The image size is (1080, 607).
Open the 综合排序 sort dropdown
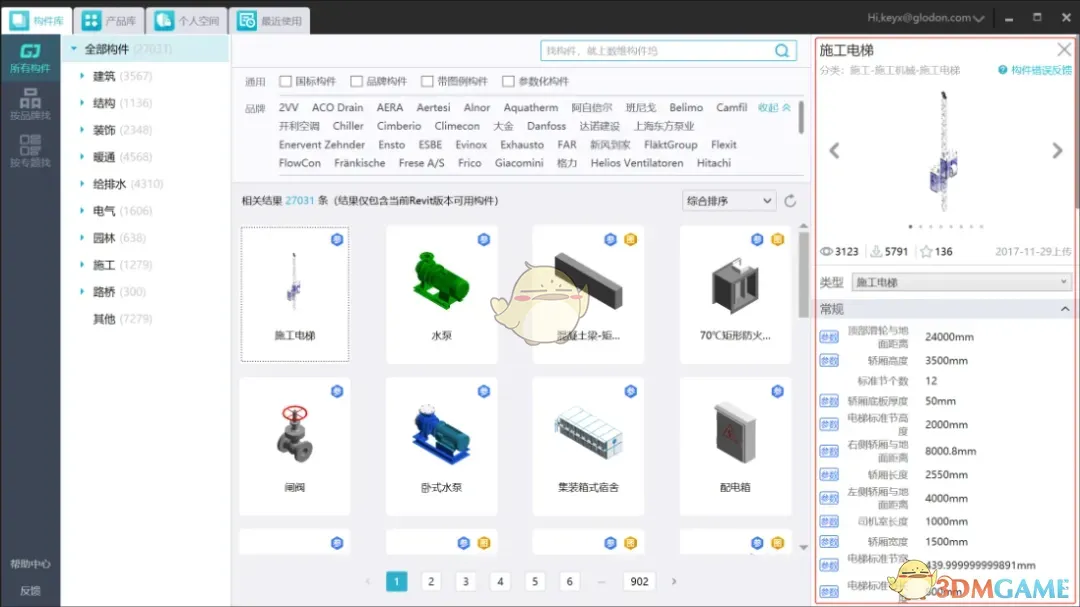pos(729,201)
